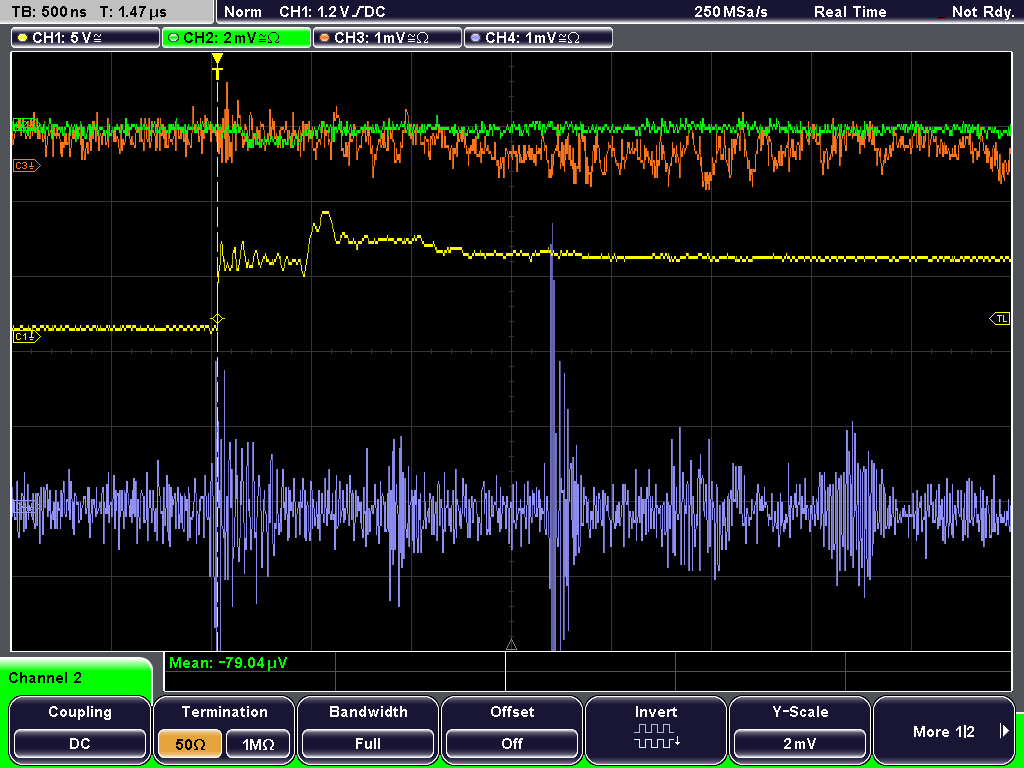Click the C3 ground level marker
The height and width of the screenshot is (768, 1024).
[26, 166]
